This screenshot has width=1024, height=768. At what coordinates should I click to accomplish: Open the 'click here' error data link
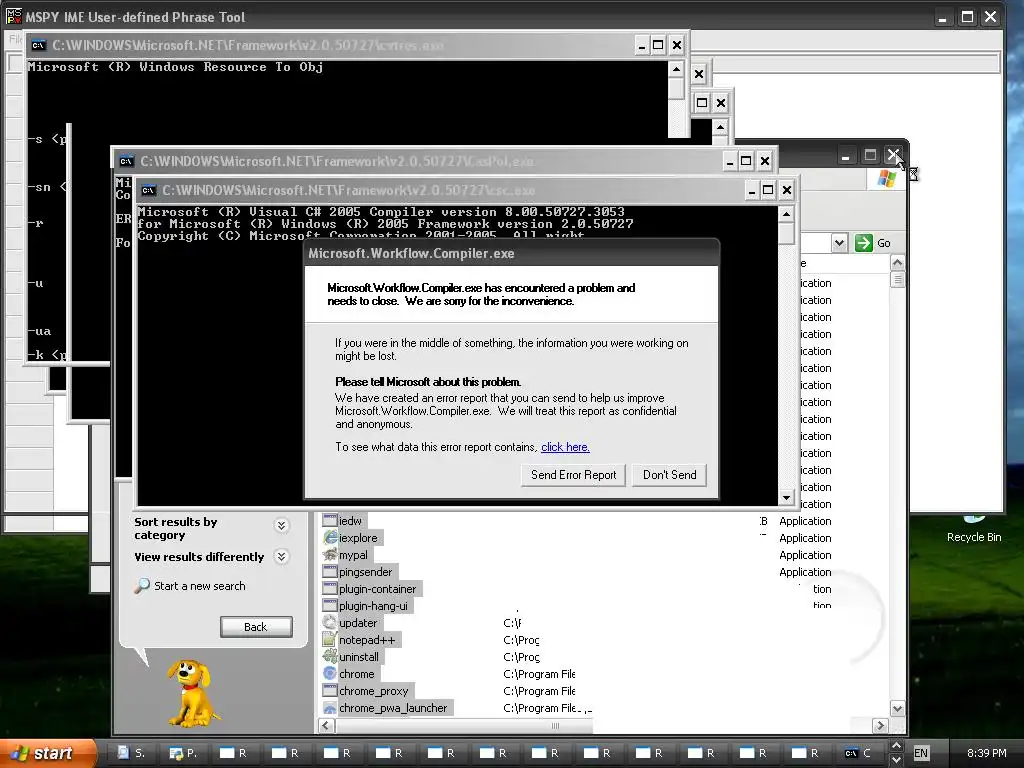point(565,447)
